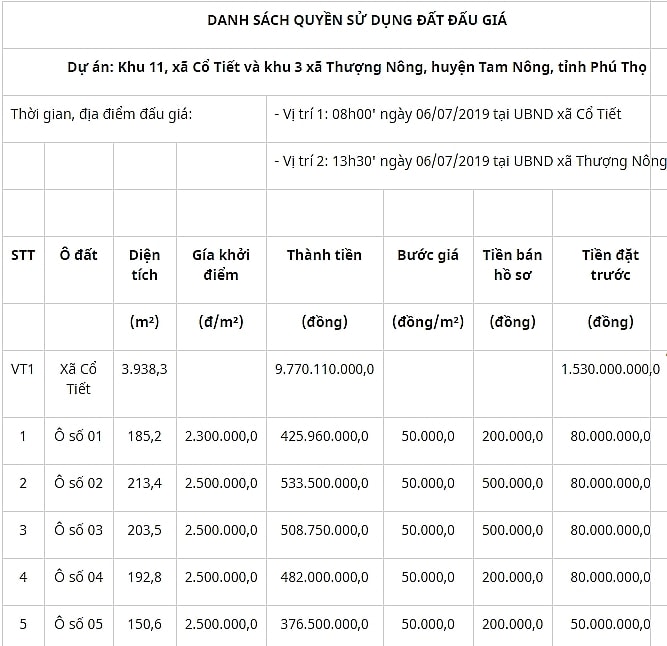
Task: Click the step price in Ô số 01 row
Action: [428, 436]
